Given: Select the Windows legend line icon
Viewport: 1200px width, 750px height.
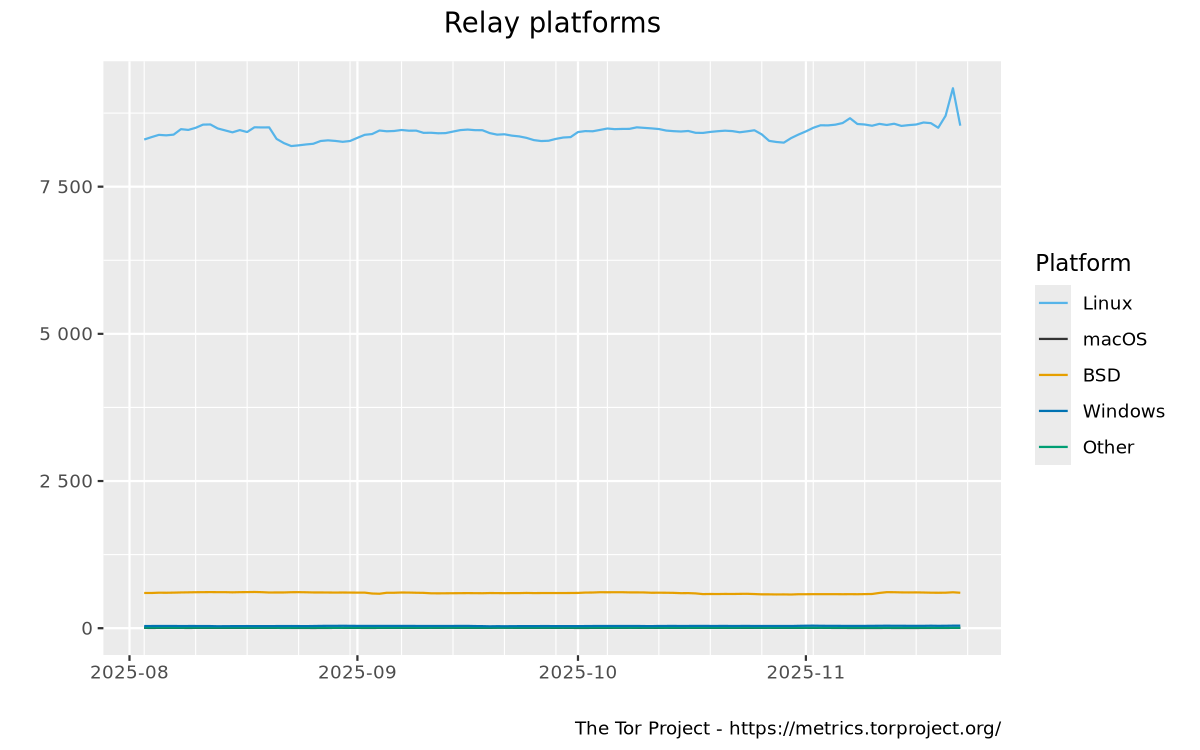Looking at the screenshot, I should coord(1052,411).
